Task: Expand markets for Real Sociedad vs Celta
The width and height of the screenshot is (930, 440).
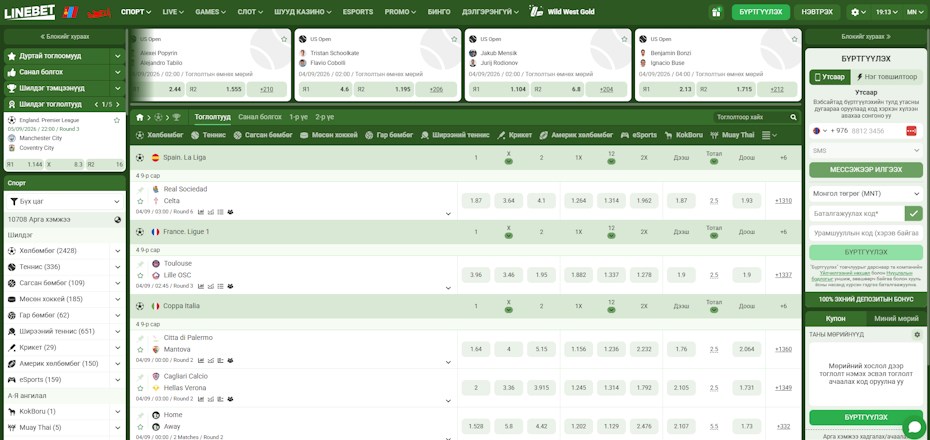Action: (x=448, y=213)
